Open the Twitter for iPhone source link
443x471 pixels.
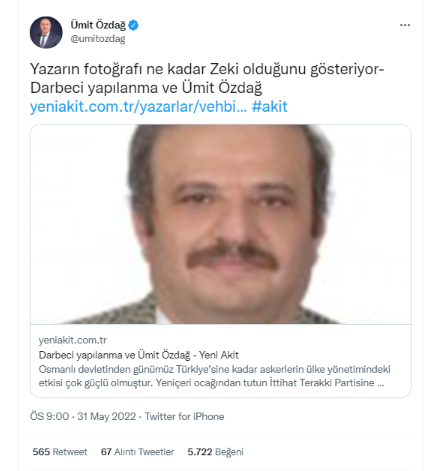(184, 416)
